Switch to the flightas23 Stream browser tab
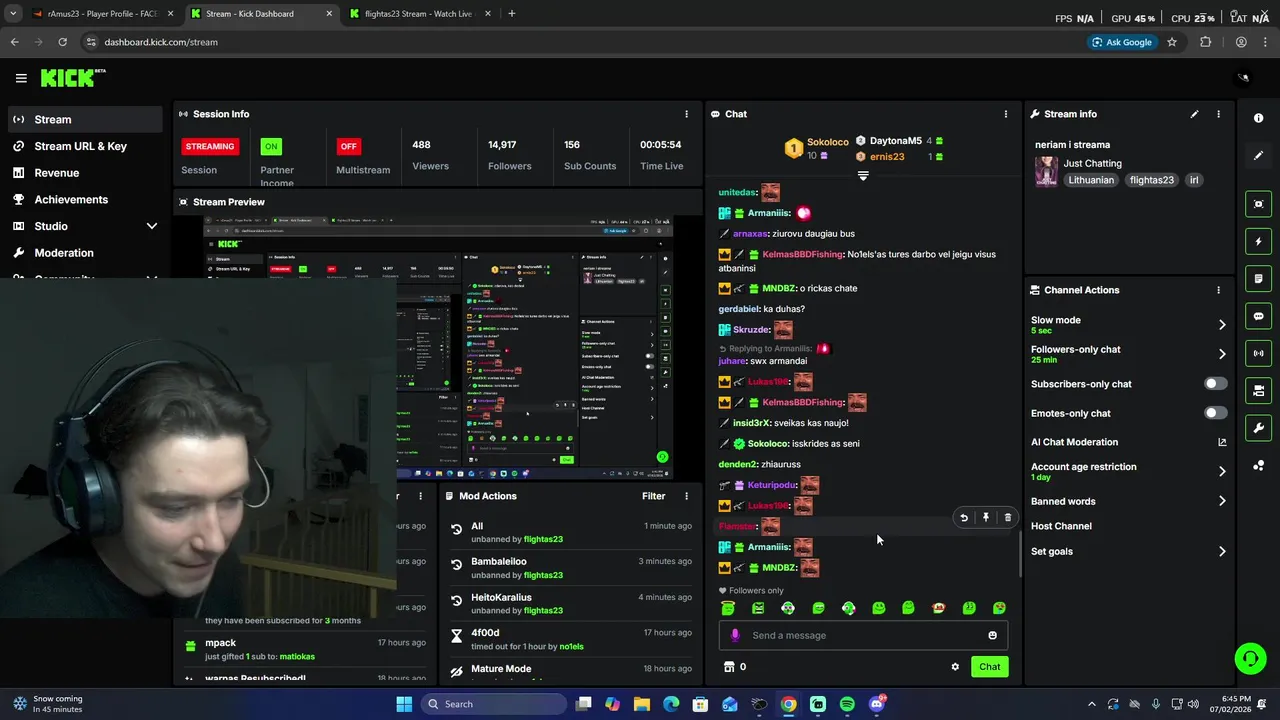This screenshot has width=1280, height=720. coord(420,14)
